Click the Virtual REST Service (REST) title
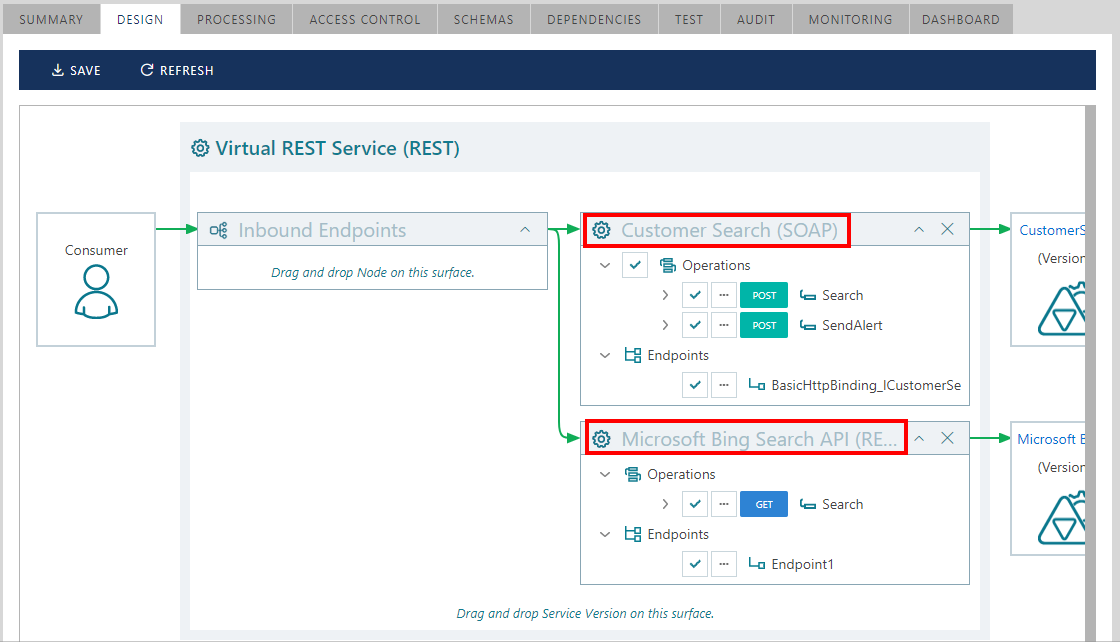The height and width of the screenshot is (642, 1120). click(x=338, y=149)
